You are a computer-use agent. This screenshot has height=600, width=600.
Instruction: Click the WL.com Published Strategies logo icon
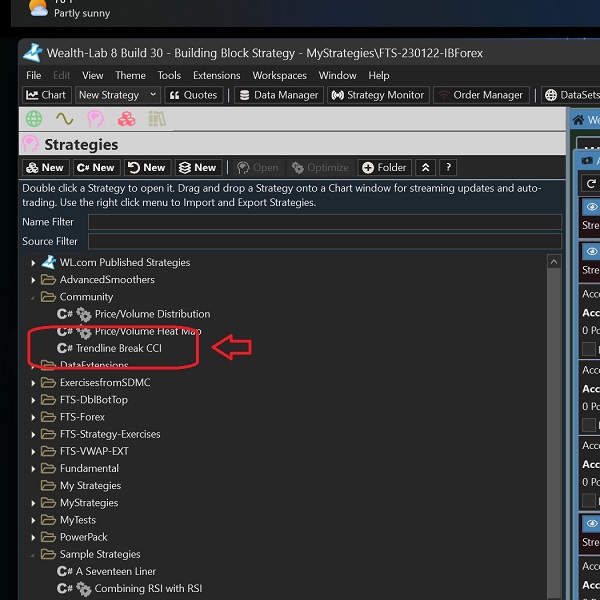[49, 262]
